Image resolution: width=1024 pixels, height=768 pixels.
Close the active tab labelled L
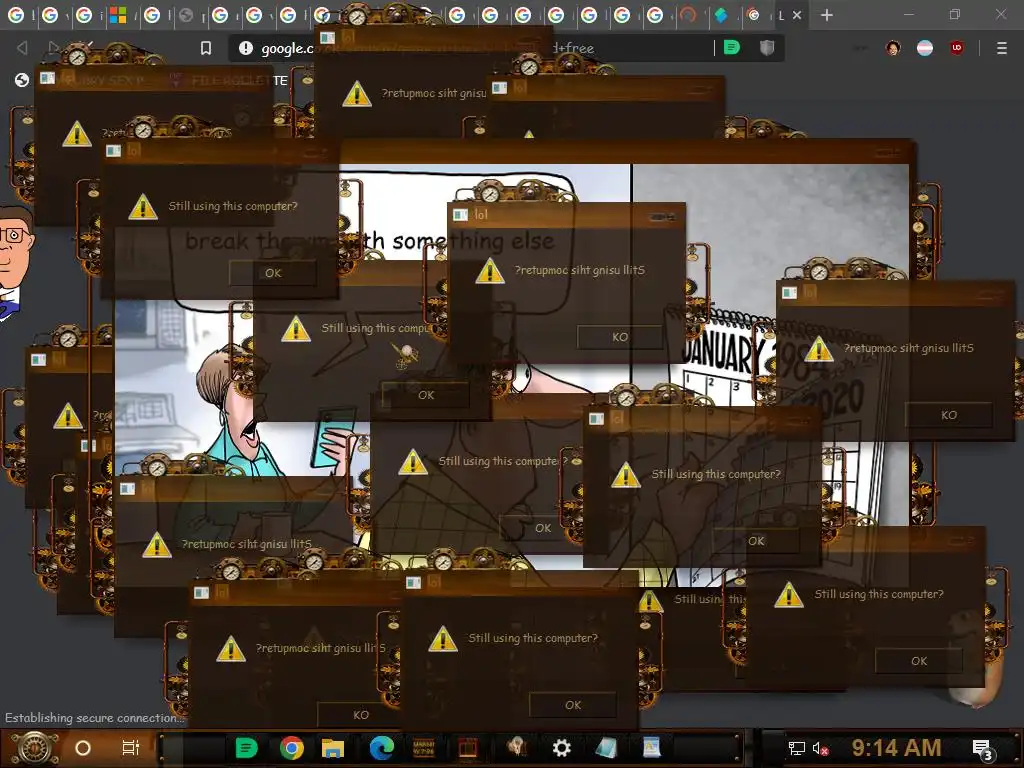tap(797, 15)
